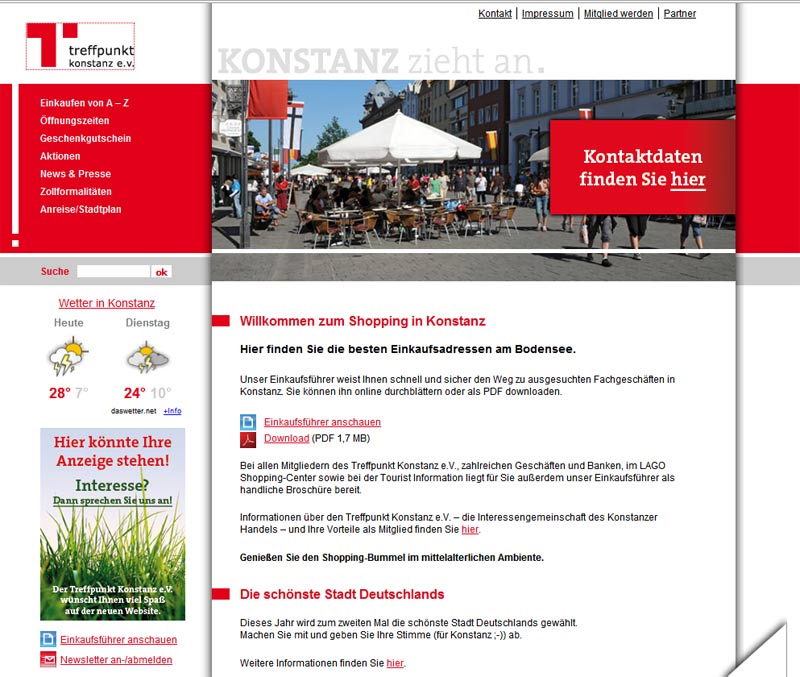
Task: Click 'Genießen Sie den Shopping-Bummel' bold line
Action: pos(392,558)
